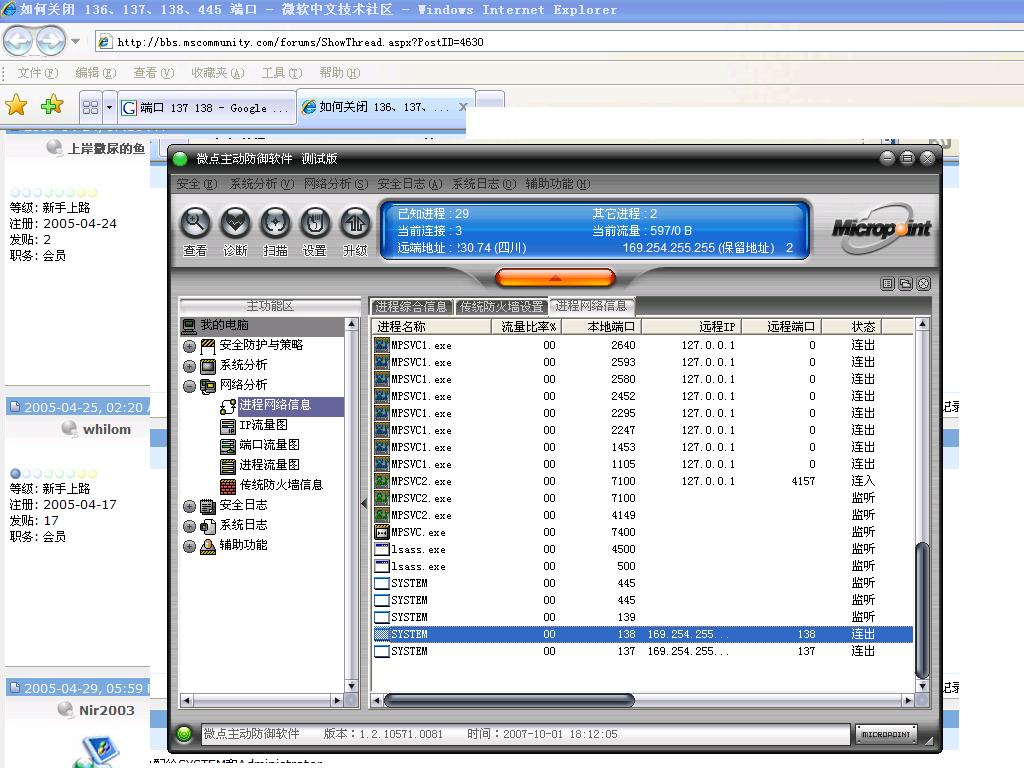This screenshot has height=768, width=1024.
Task: Click the first small panel icon below Micropoint logo
Action: click(887, 283)
